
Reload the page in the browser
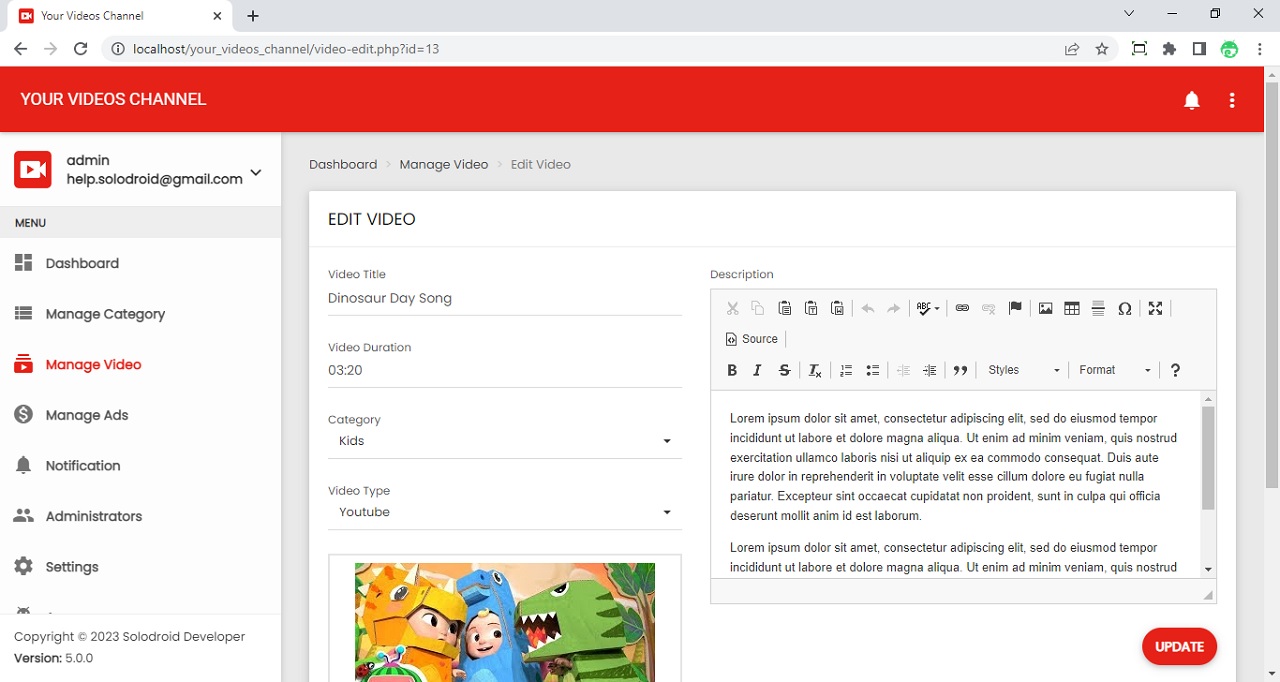pyautogui.click(x=81, y=49)
